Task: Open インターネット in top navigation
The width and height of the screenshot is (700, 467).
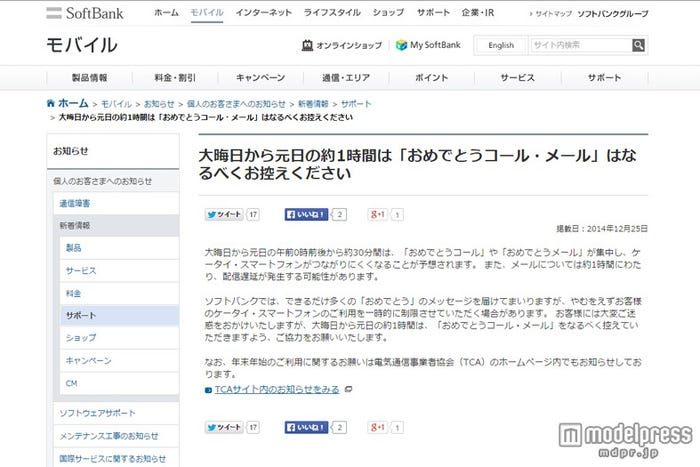Action: point(263,13)
